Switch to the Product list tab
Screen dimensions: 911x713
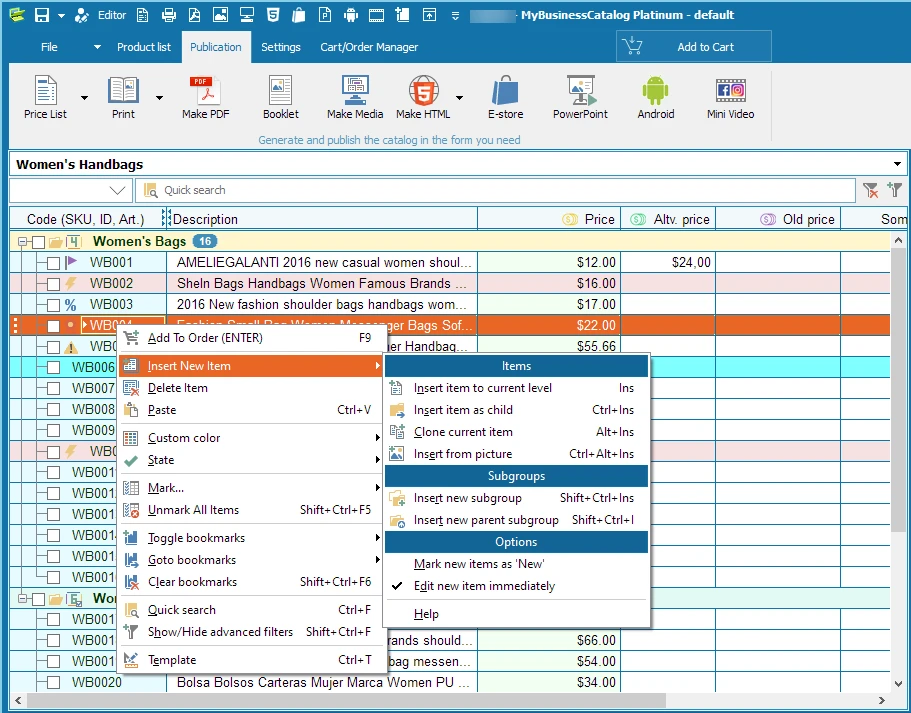[x=144, y=47]
